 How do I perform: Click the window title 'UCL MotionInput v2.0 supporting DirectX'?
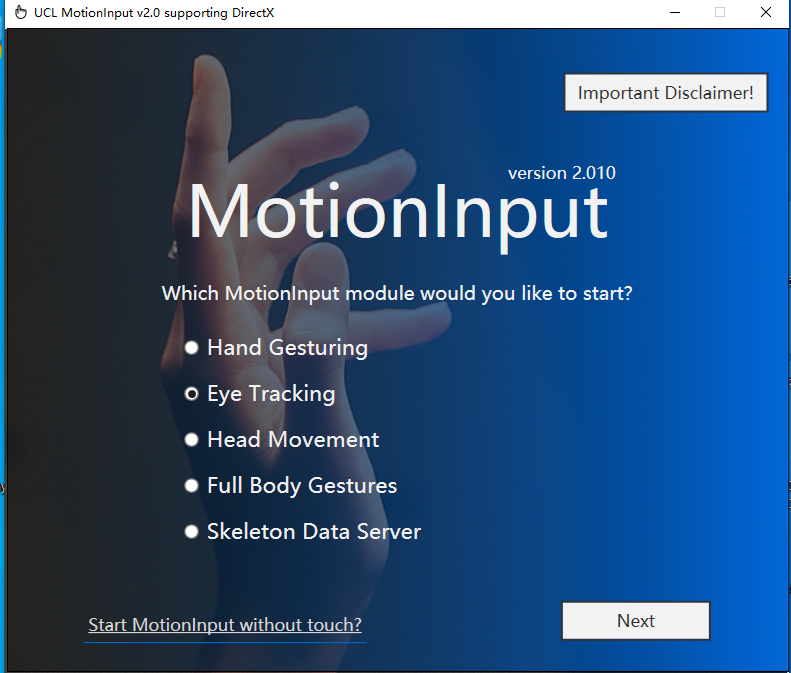click(x=154, y=13)
